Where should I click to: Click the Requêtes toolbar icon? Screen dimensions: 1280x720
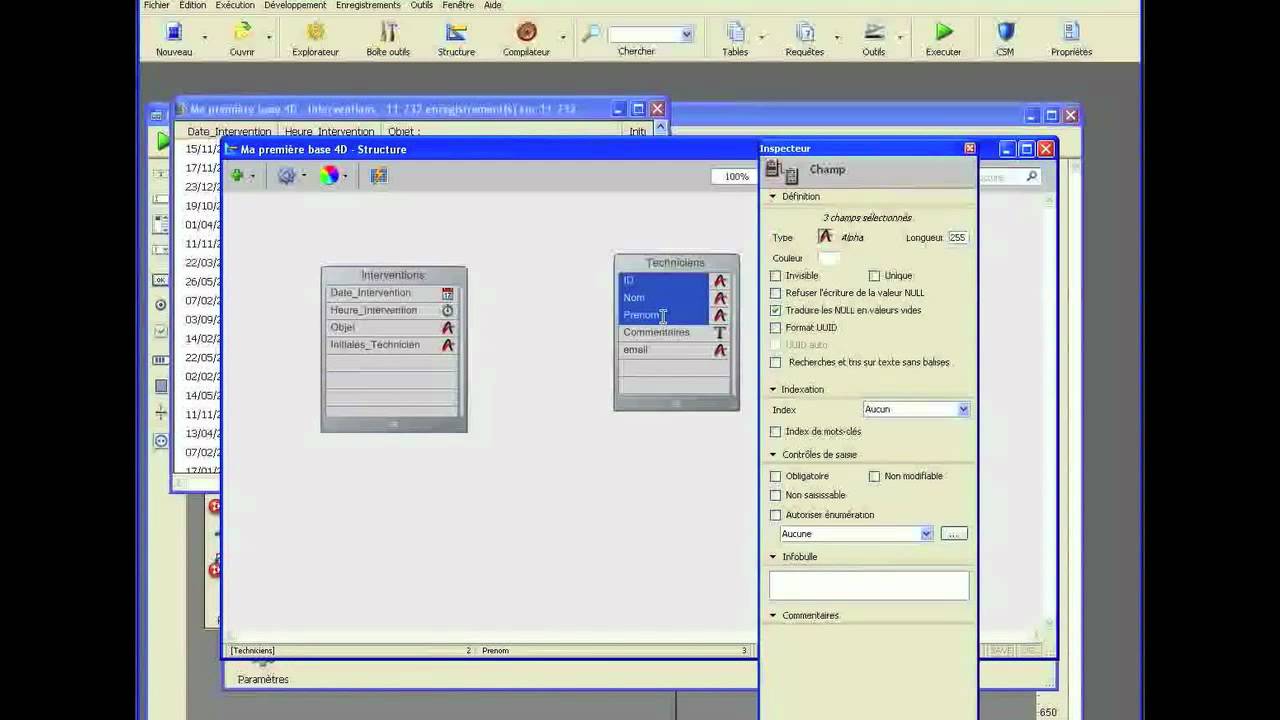pos(805,32)
